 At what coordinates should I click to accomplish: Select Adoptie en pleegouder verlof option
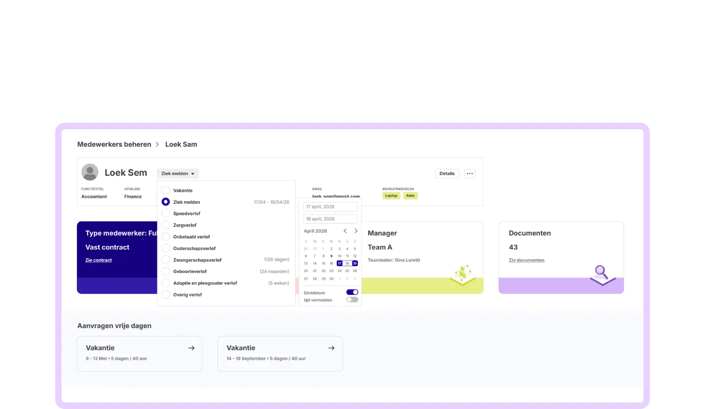pos(165,283)
